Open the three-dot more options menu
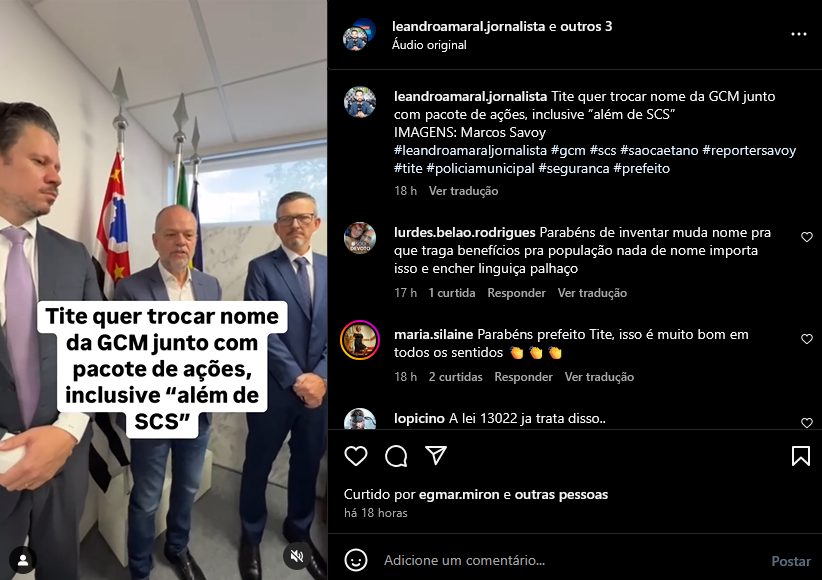The height and width of the screenshot is (580, 822). click(x=798, y=34)
